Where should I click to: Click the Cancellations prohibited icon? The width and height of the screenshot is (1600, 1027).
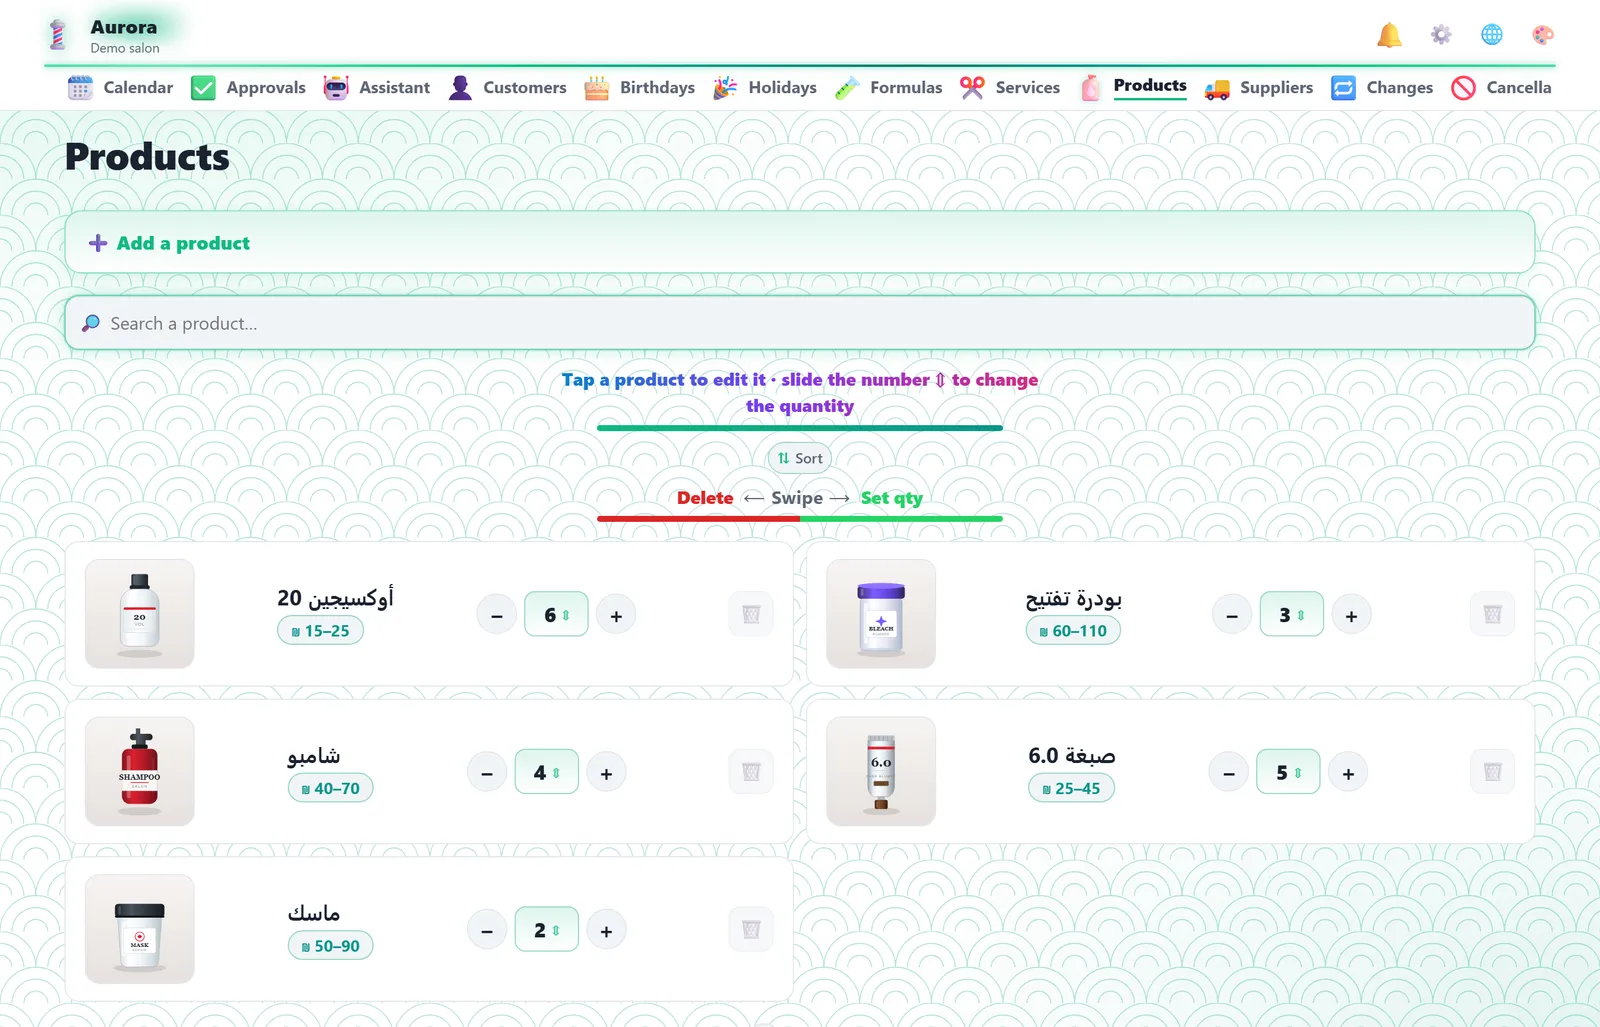click(x=1463, y=88)
